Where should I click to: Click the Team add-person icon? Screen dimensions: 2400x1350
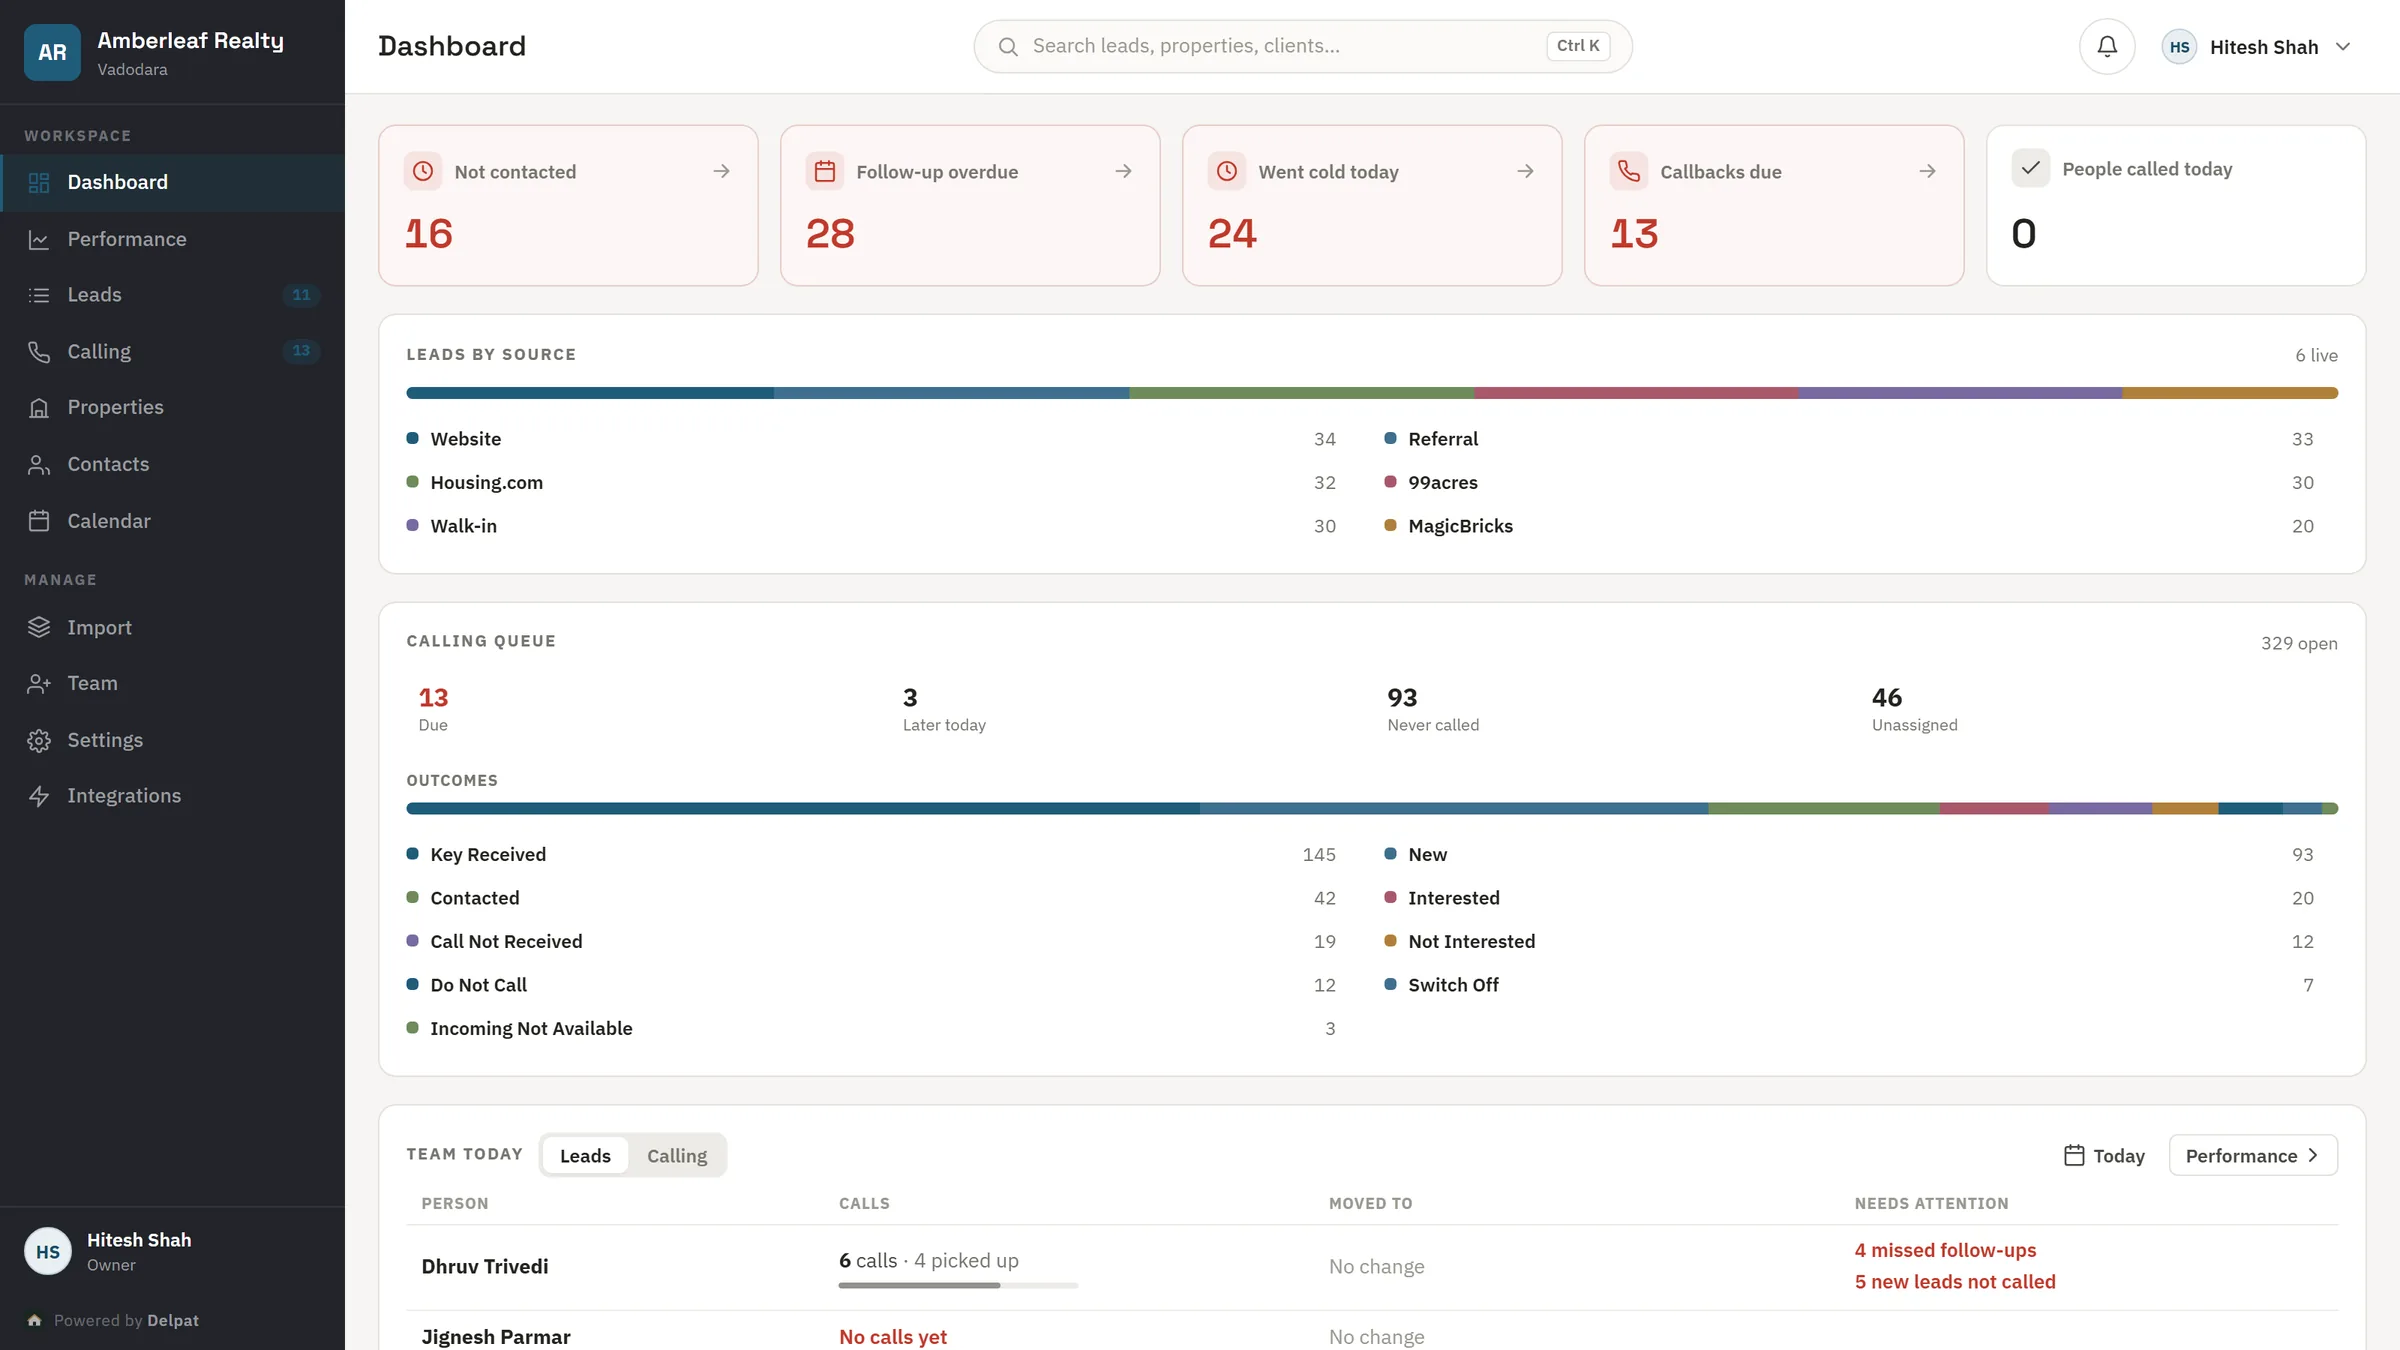tap(39, 683)
